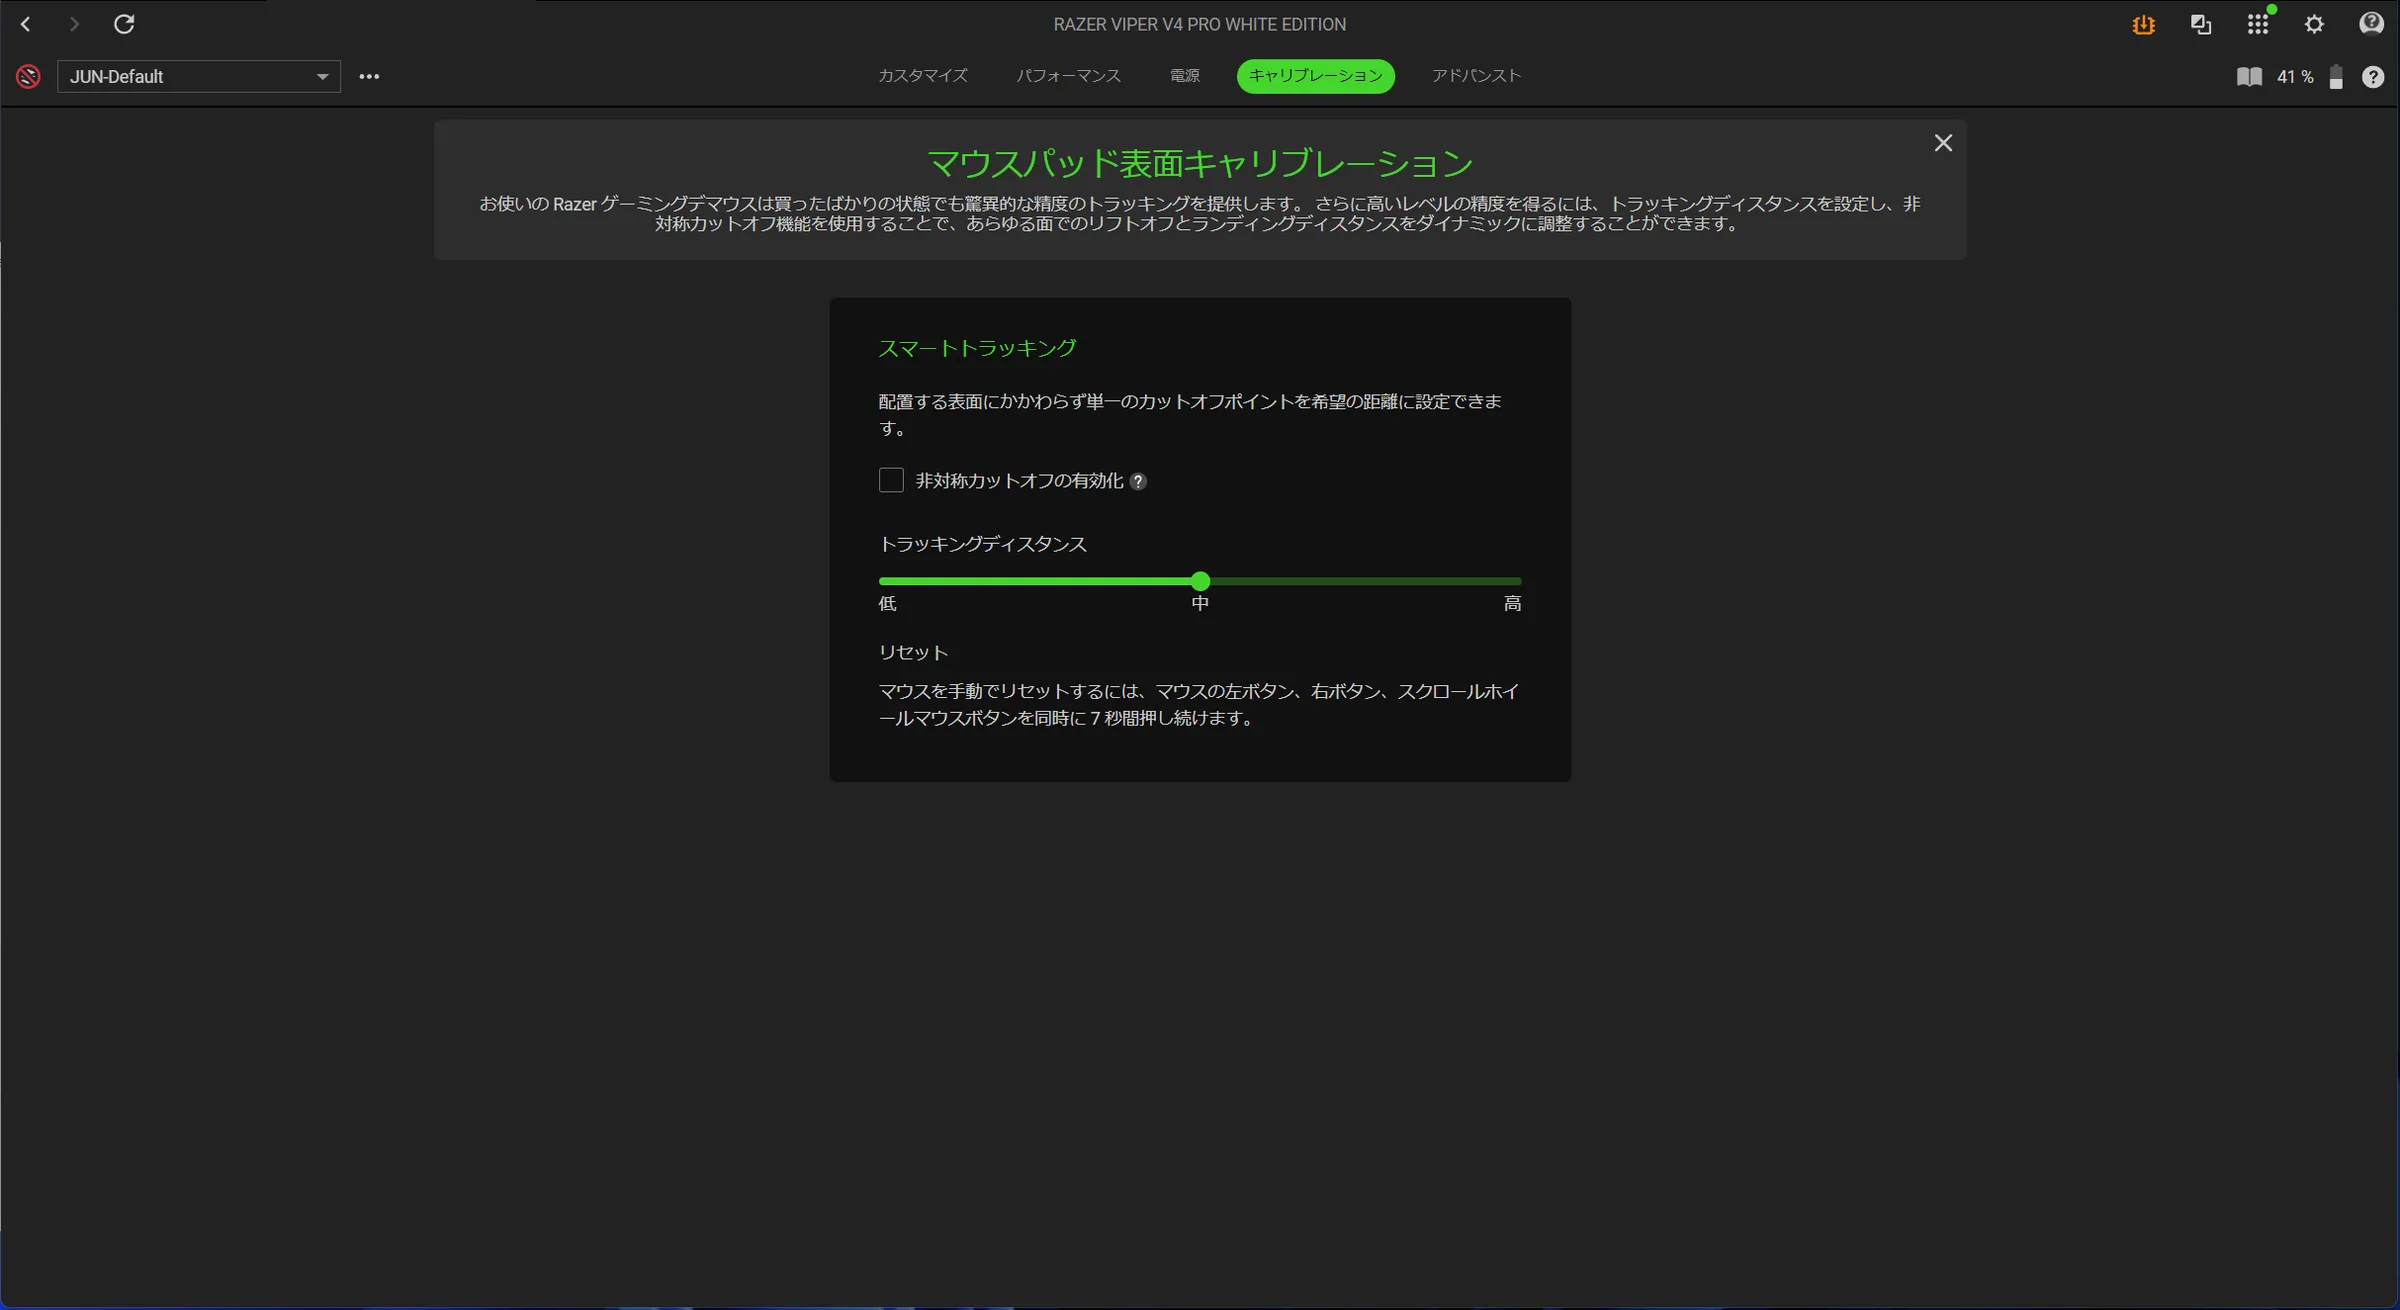Image resolution: width=2400 pixels, height=1310 pixels.
Task: Click the マウスパッド表面キャリブレーション title
Action: tap(1200, 163)
